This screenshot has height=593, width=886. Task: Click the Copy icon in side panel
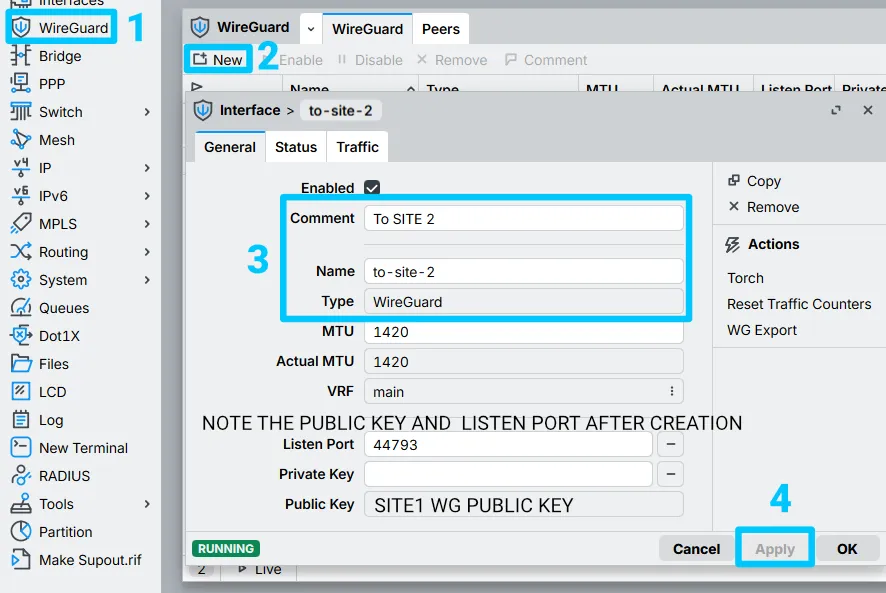point(733,180)
